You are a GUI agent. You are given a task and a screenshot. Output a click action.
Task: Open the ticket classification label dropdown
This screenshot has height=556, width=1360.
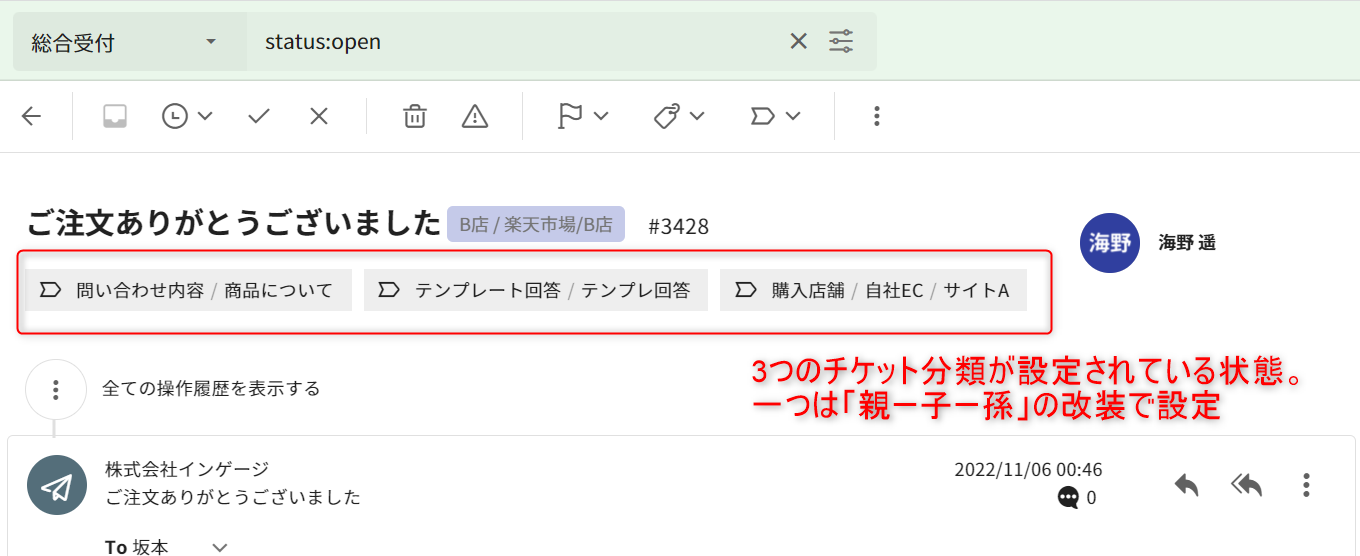point(776,116)
